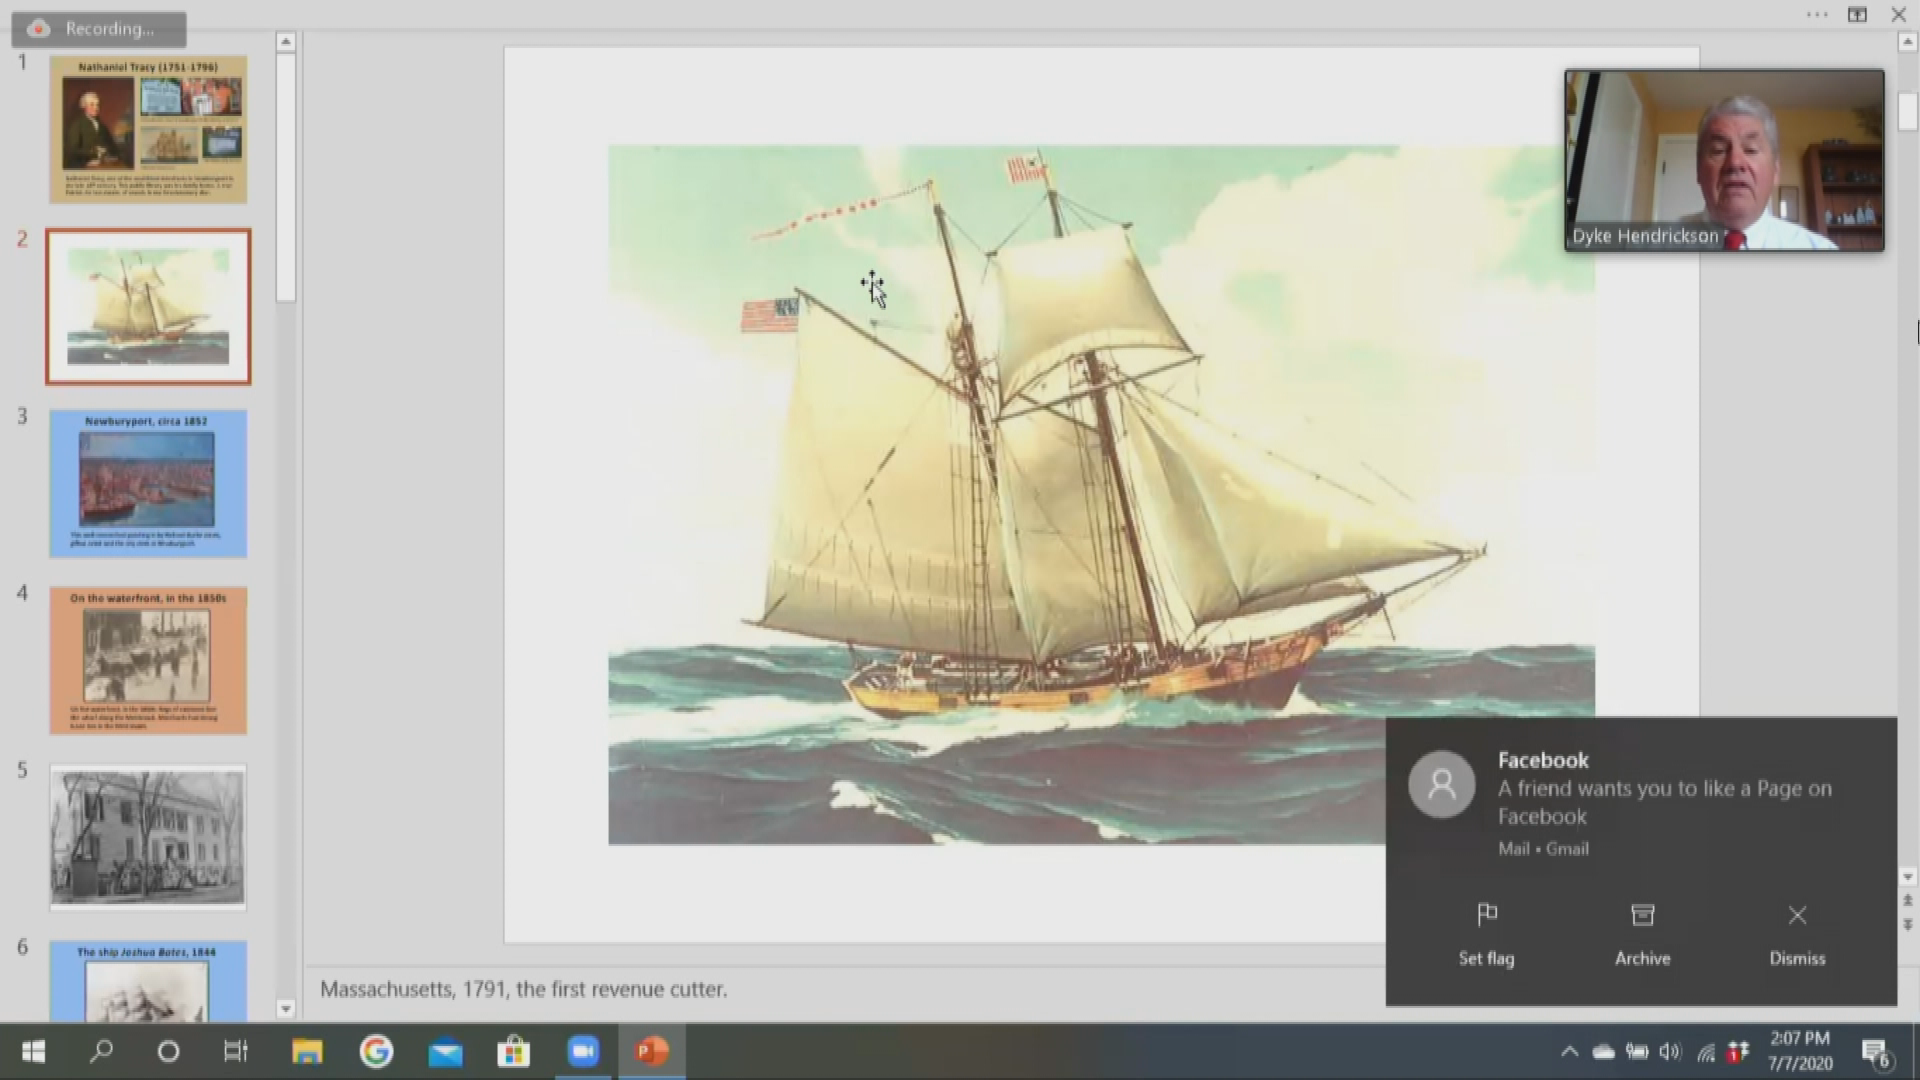Select slide 1 Nathaniel Tracy thumbnail

[x=148, y=129]
